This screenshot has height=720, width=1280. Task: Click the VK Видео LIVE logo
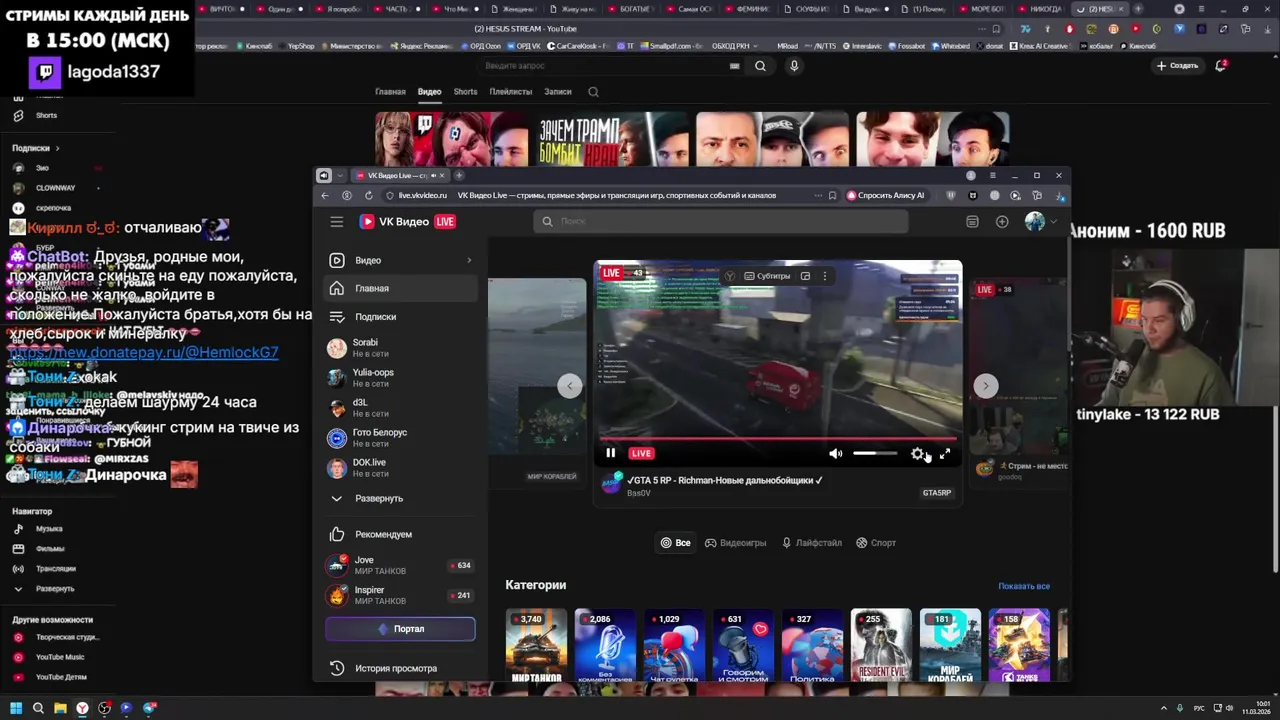407,222
